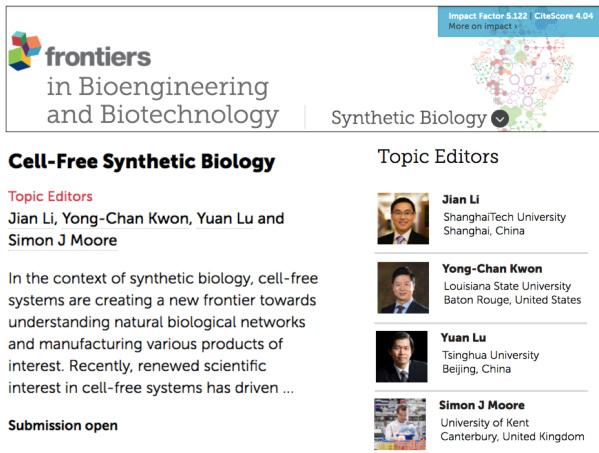Open Simon J Moore name in sidebar
The height and width of the screenshot is (453, 599).
point(482,405)
